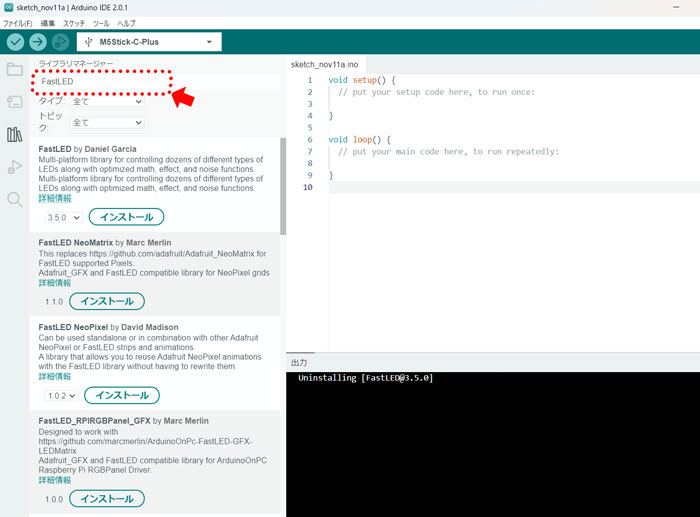The image size is (700, 517).
Task: Open the ツール menu
Action: pyautogui.click(x=101, y=23)
